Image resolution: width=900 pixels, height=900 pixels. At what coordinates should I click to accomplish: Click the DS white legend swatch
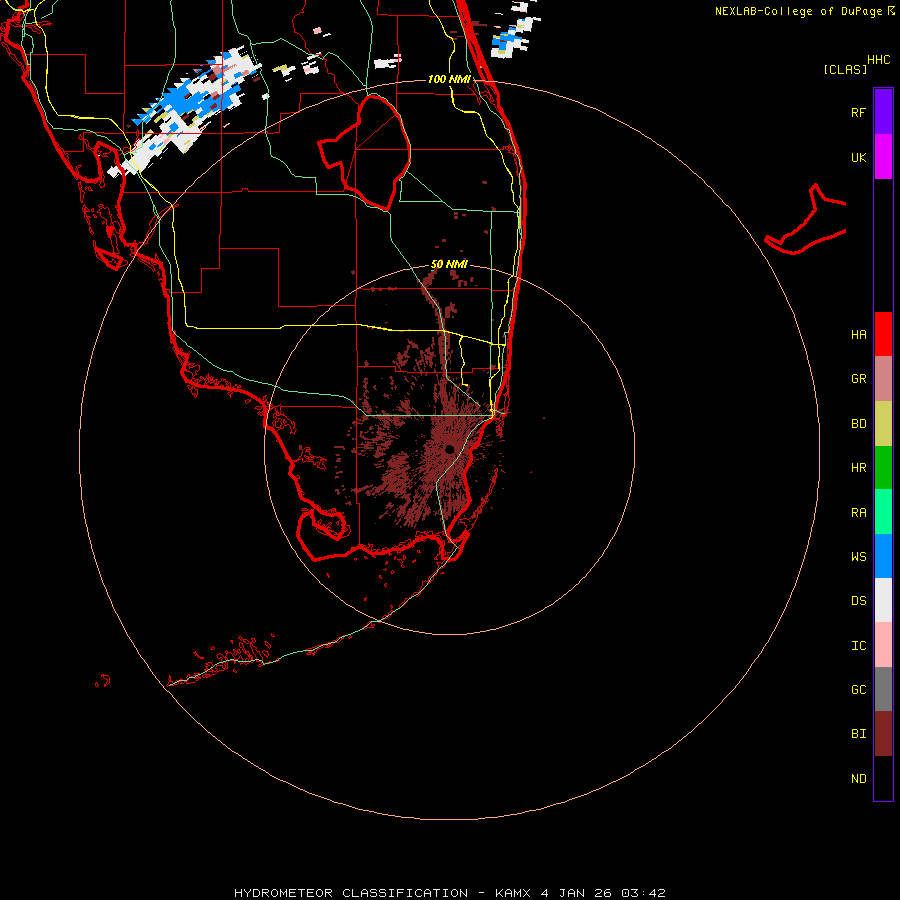click(x=883, y=600)
